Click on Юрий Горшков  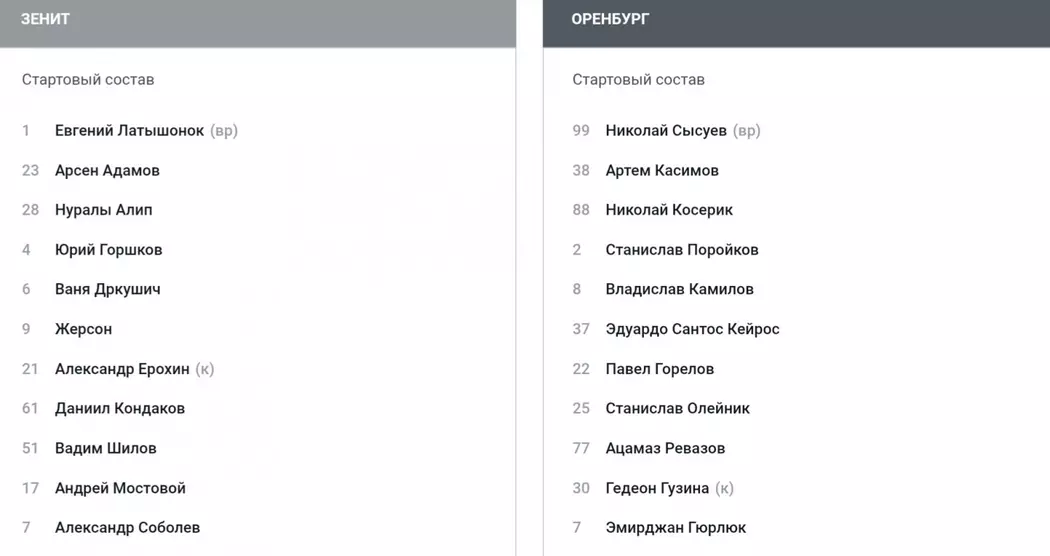tap(108, 250)
